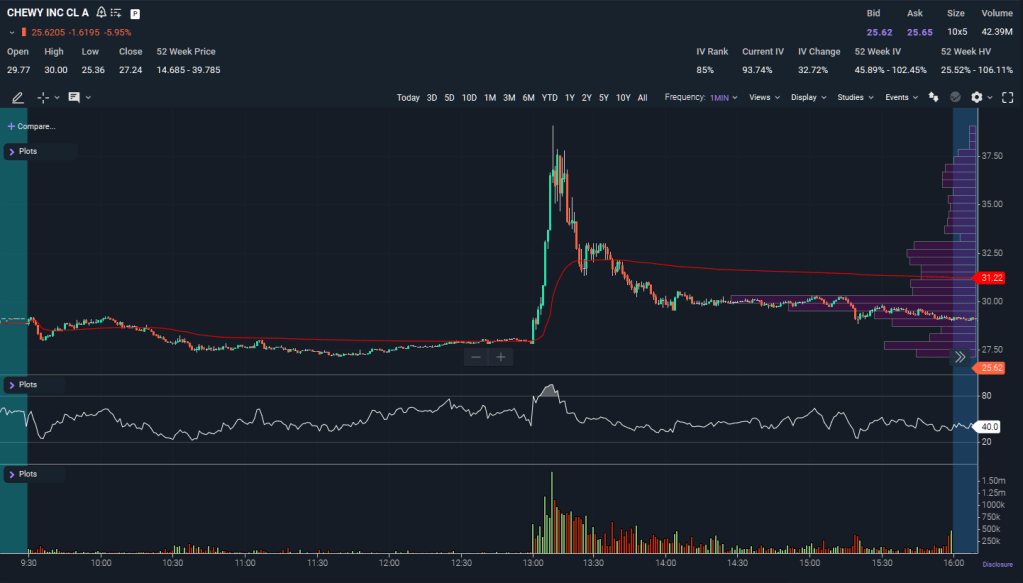
Task: Enter fullscreen chart mode
Action: (1007, 97)
